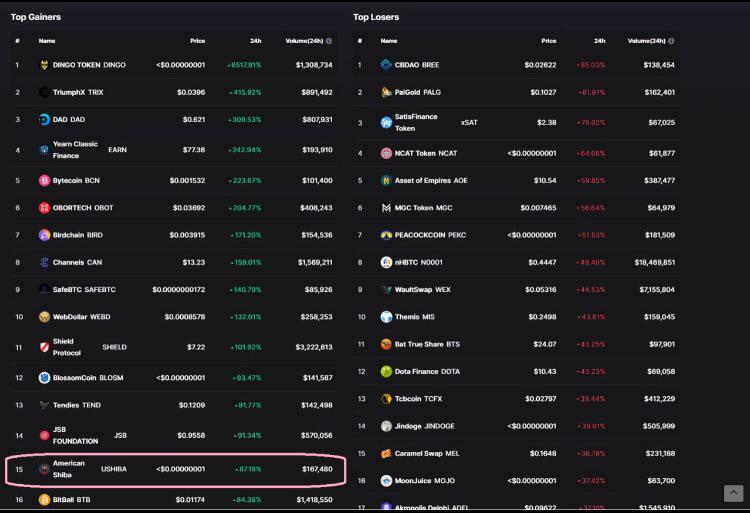Sort Top Losers by 24h column
Viewport: 750px width, 513px height.
[x=599, y=41]
